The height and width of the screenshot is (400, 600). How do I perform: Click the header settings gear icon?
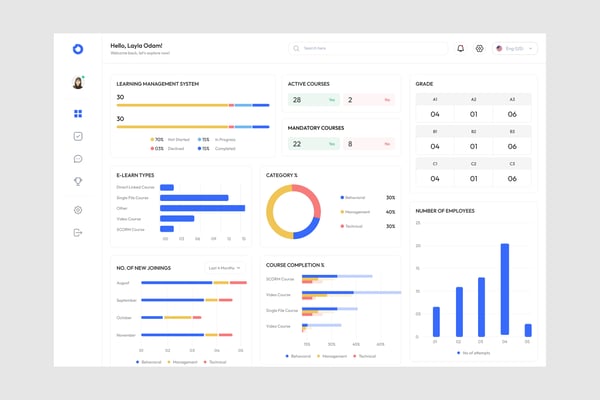[x=479, y=49]
